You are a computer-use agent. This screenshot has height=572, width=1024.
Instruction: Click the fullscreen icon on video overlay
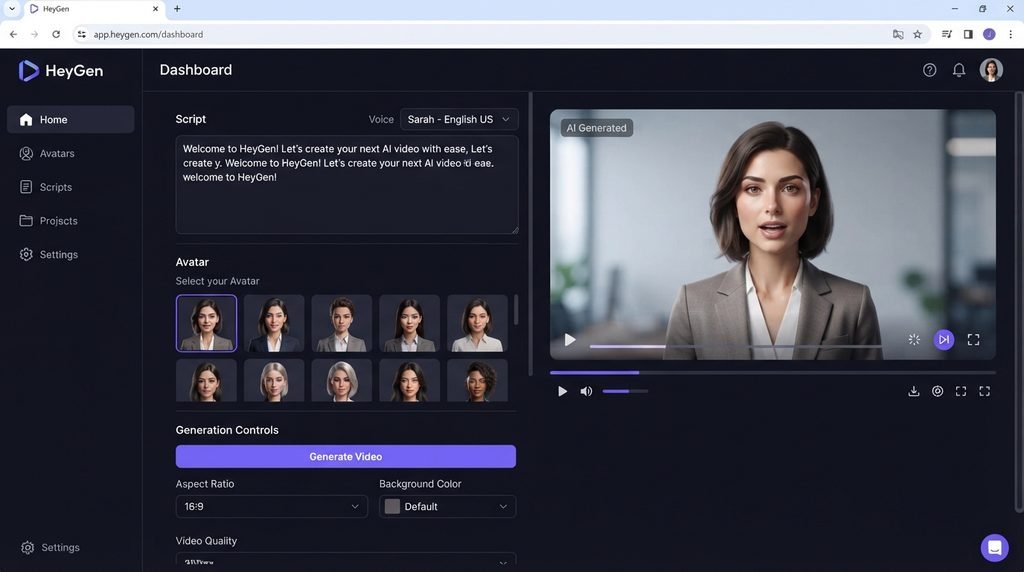973,340
